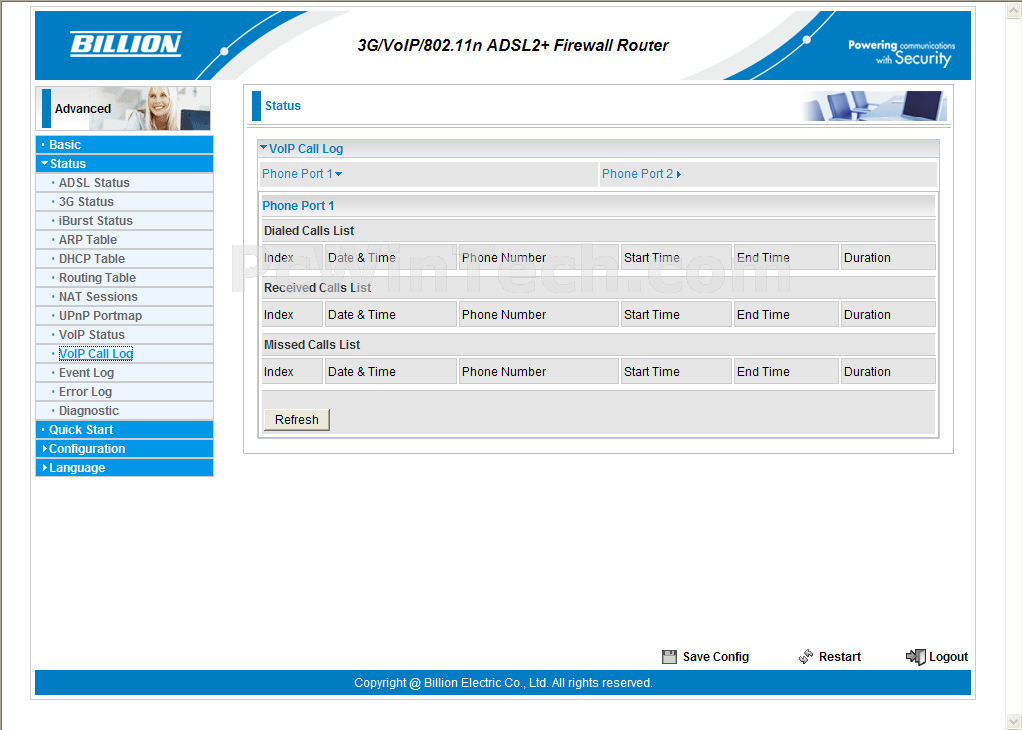Click the Restart text link
Screen dimensions: 1022x730
tap(840, 657)
